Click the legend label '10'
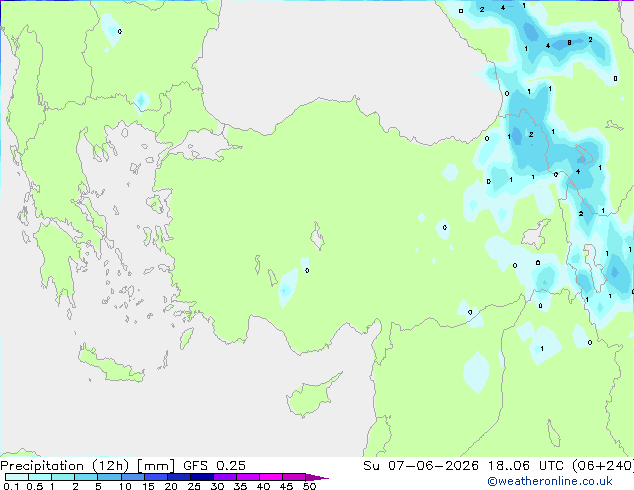The width and height of the screenshot is (634, 490). point(125,486)
